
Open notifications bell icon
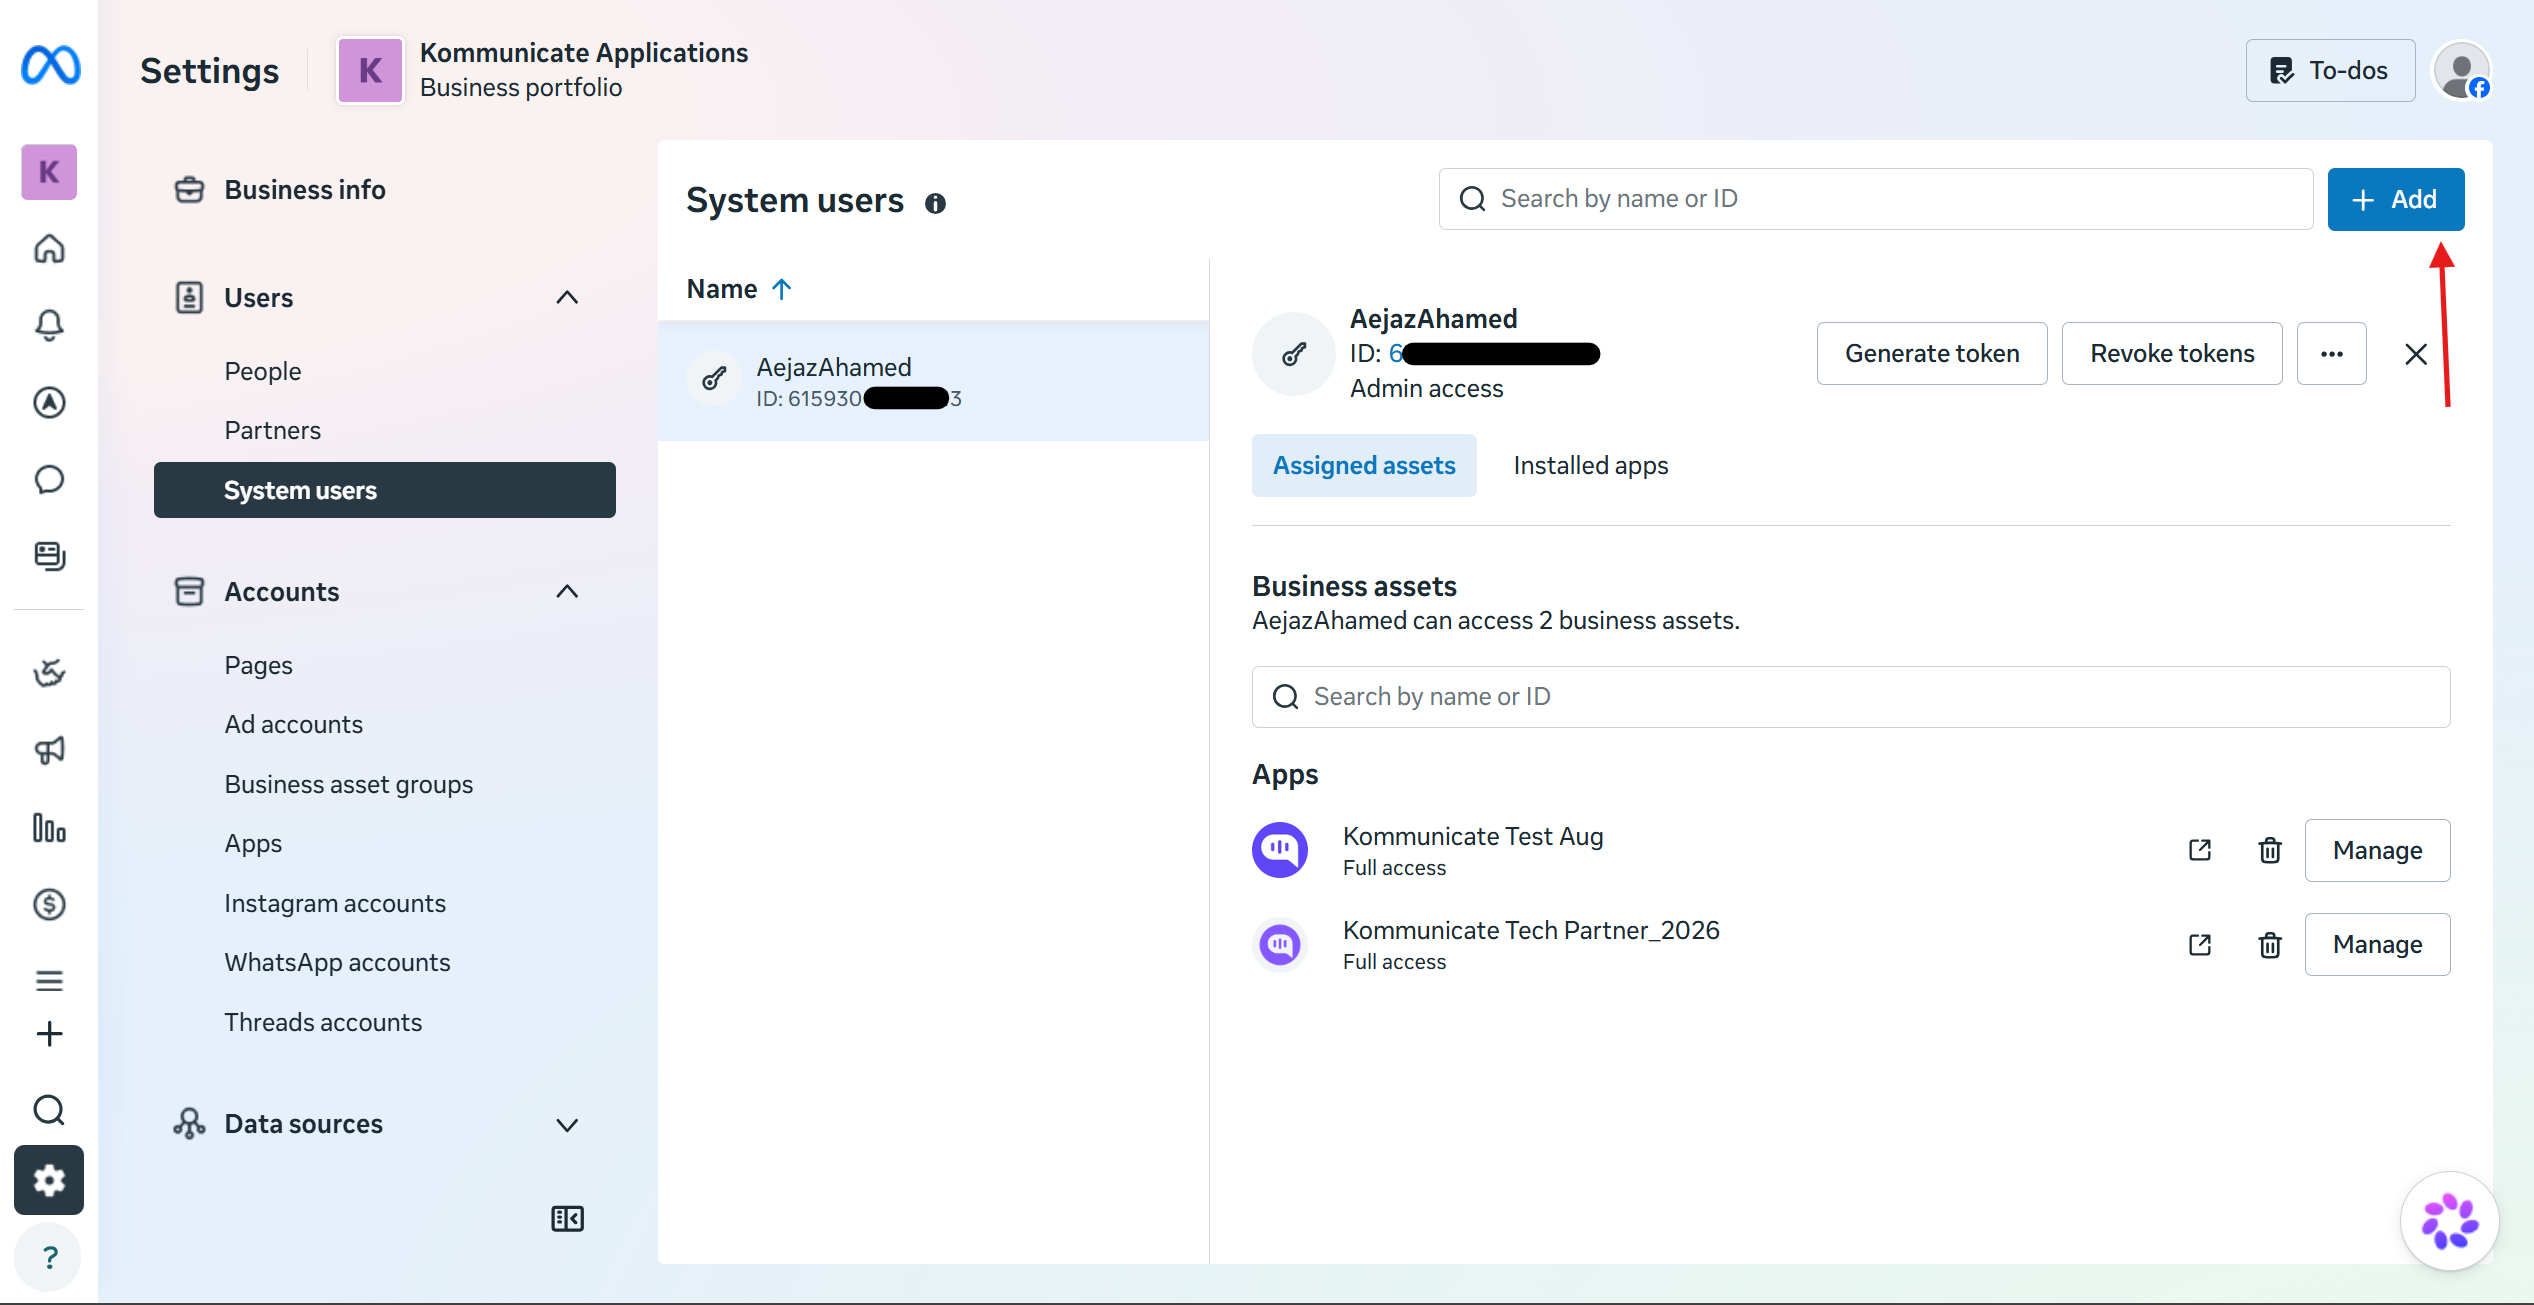[49, 325]
